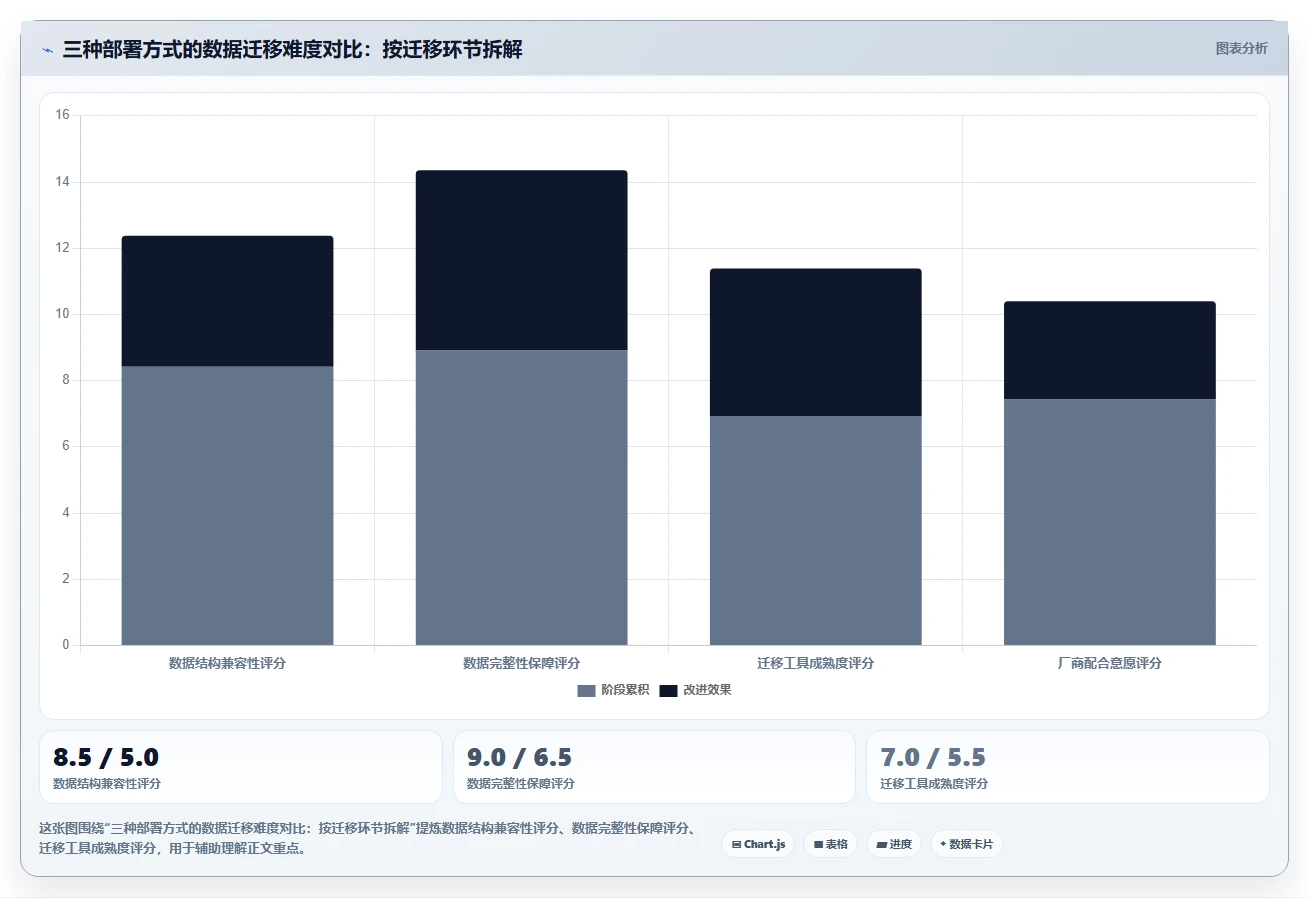Screen dimensions: 1309x898
Task: Click the grey segment of 数据完整性保障评分 bar
Action: (521, 497)
